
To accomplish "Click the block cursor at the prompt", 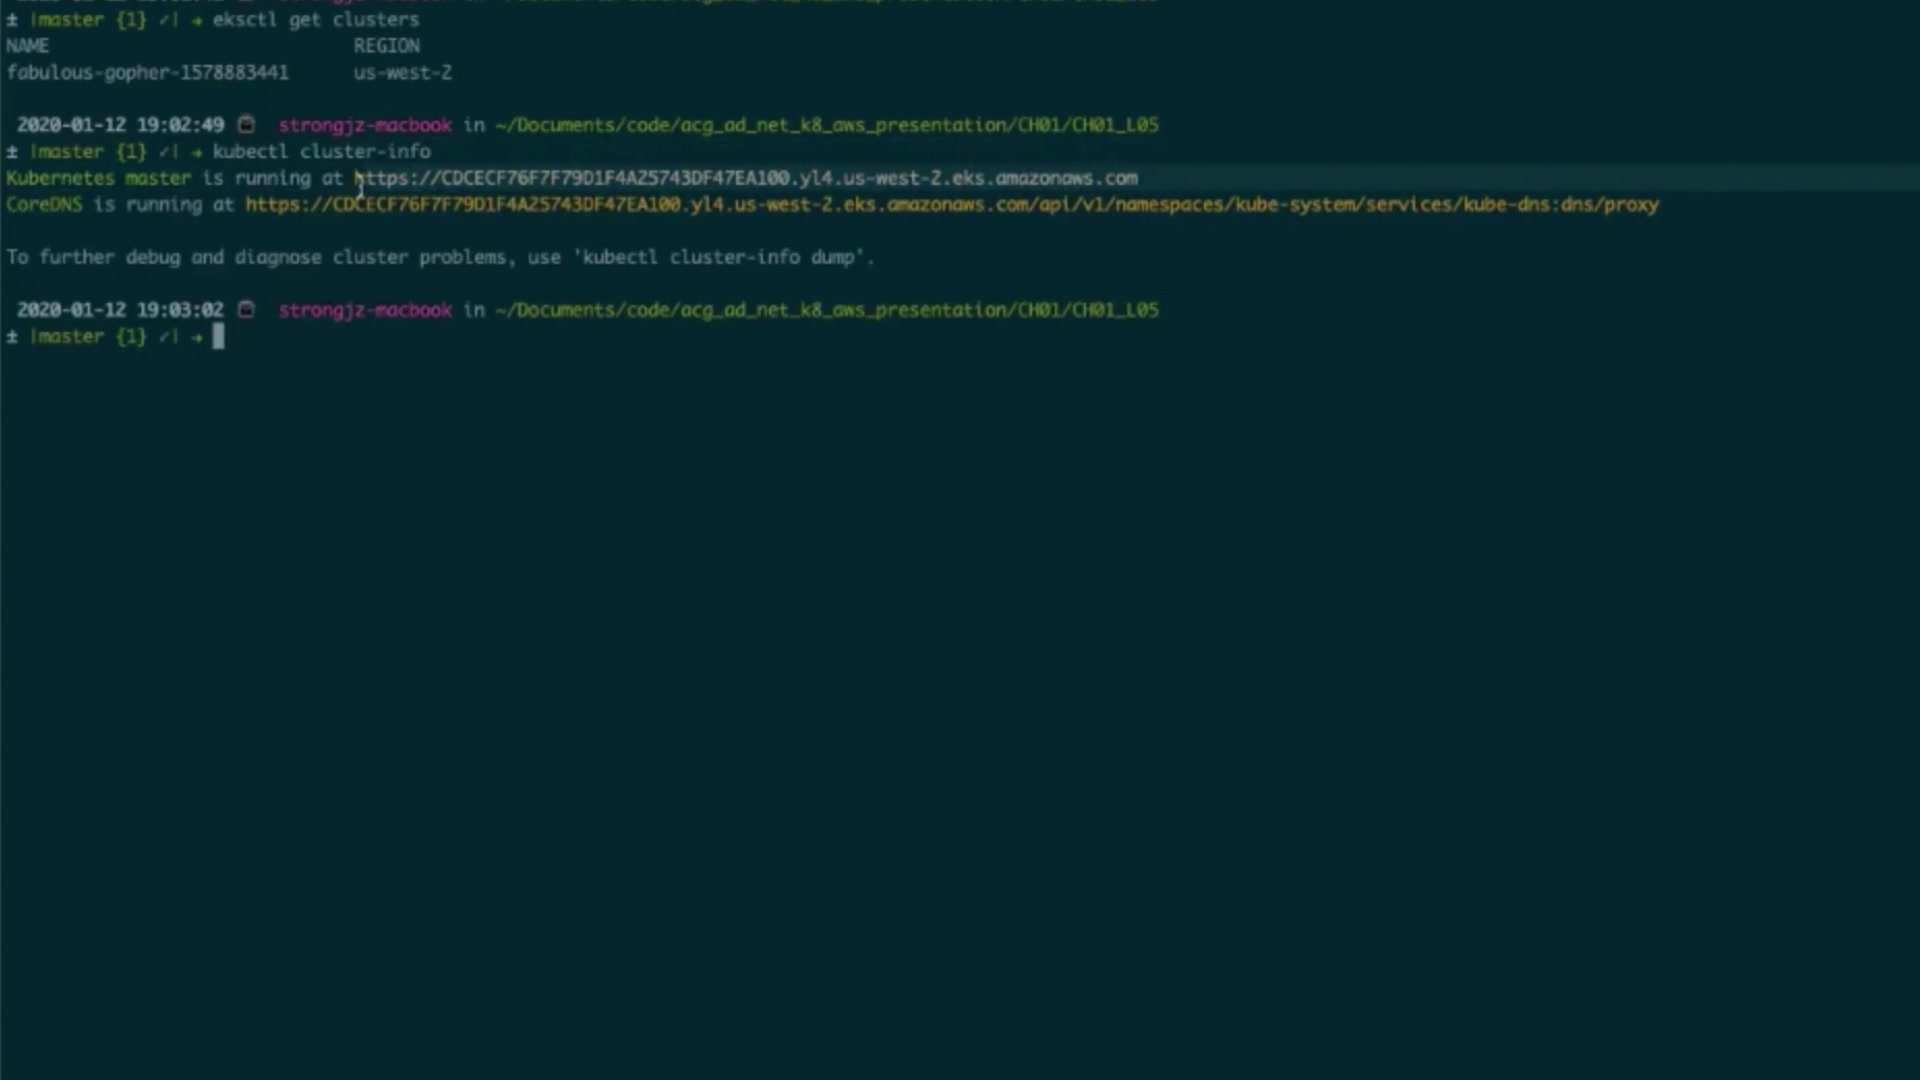I will (x=218, y=337).
